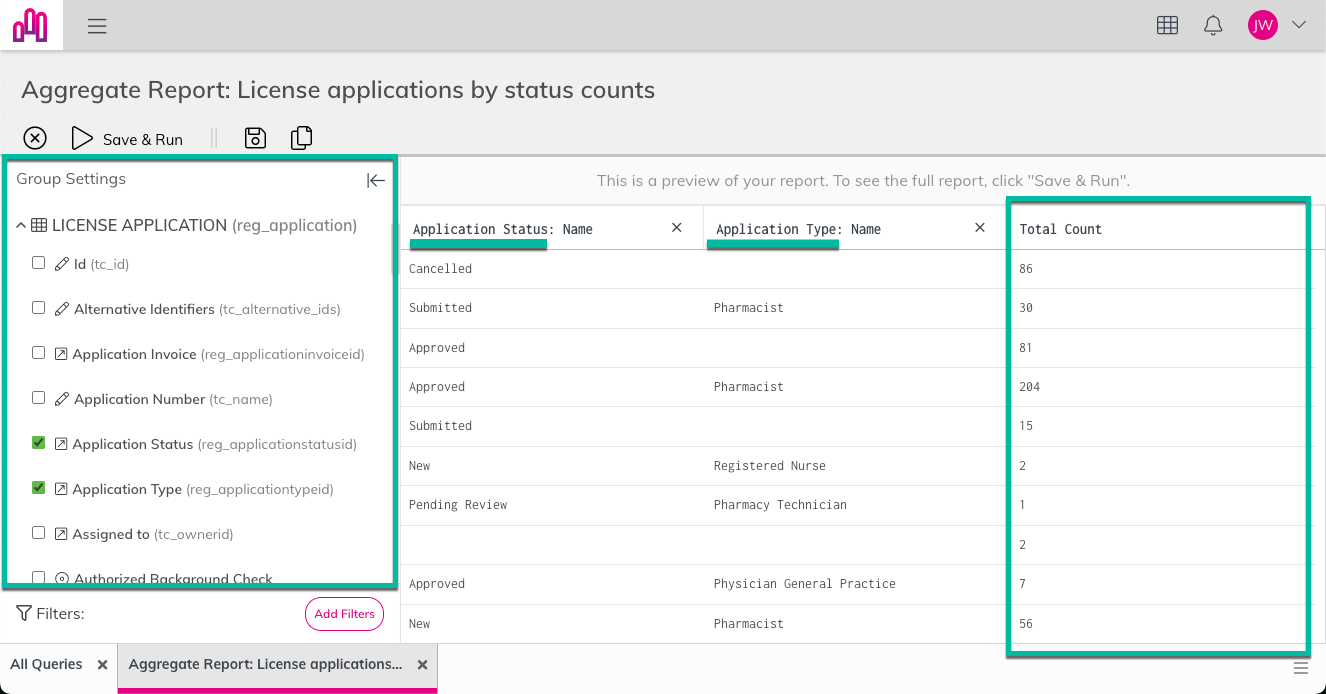Collapse the LICENSE APPLICATION tree node
Screen dimensions: 1326x694
point(21,226)
